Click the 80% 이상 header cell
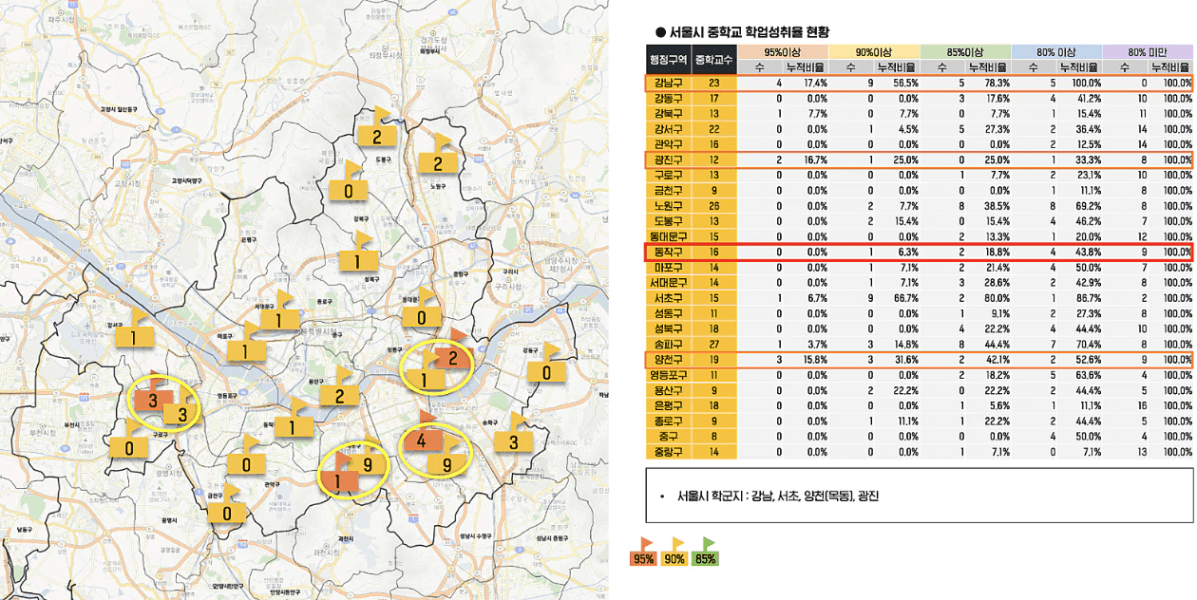The image size is (1197, 600). [1057, 51]
